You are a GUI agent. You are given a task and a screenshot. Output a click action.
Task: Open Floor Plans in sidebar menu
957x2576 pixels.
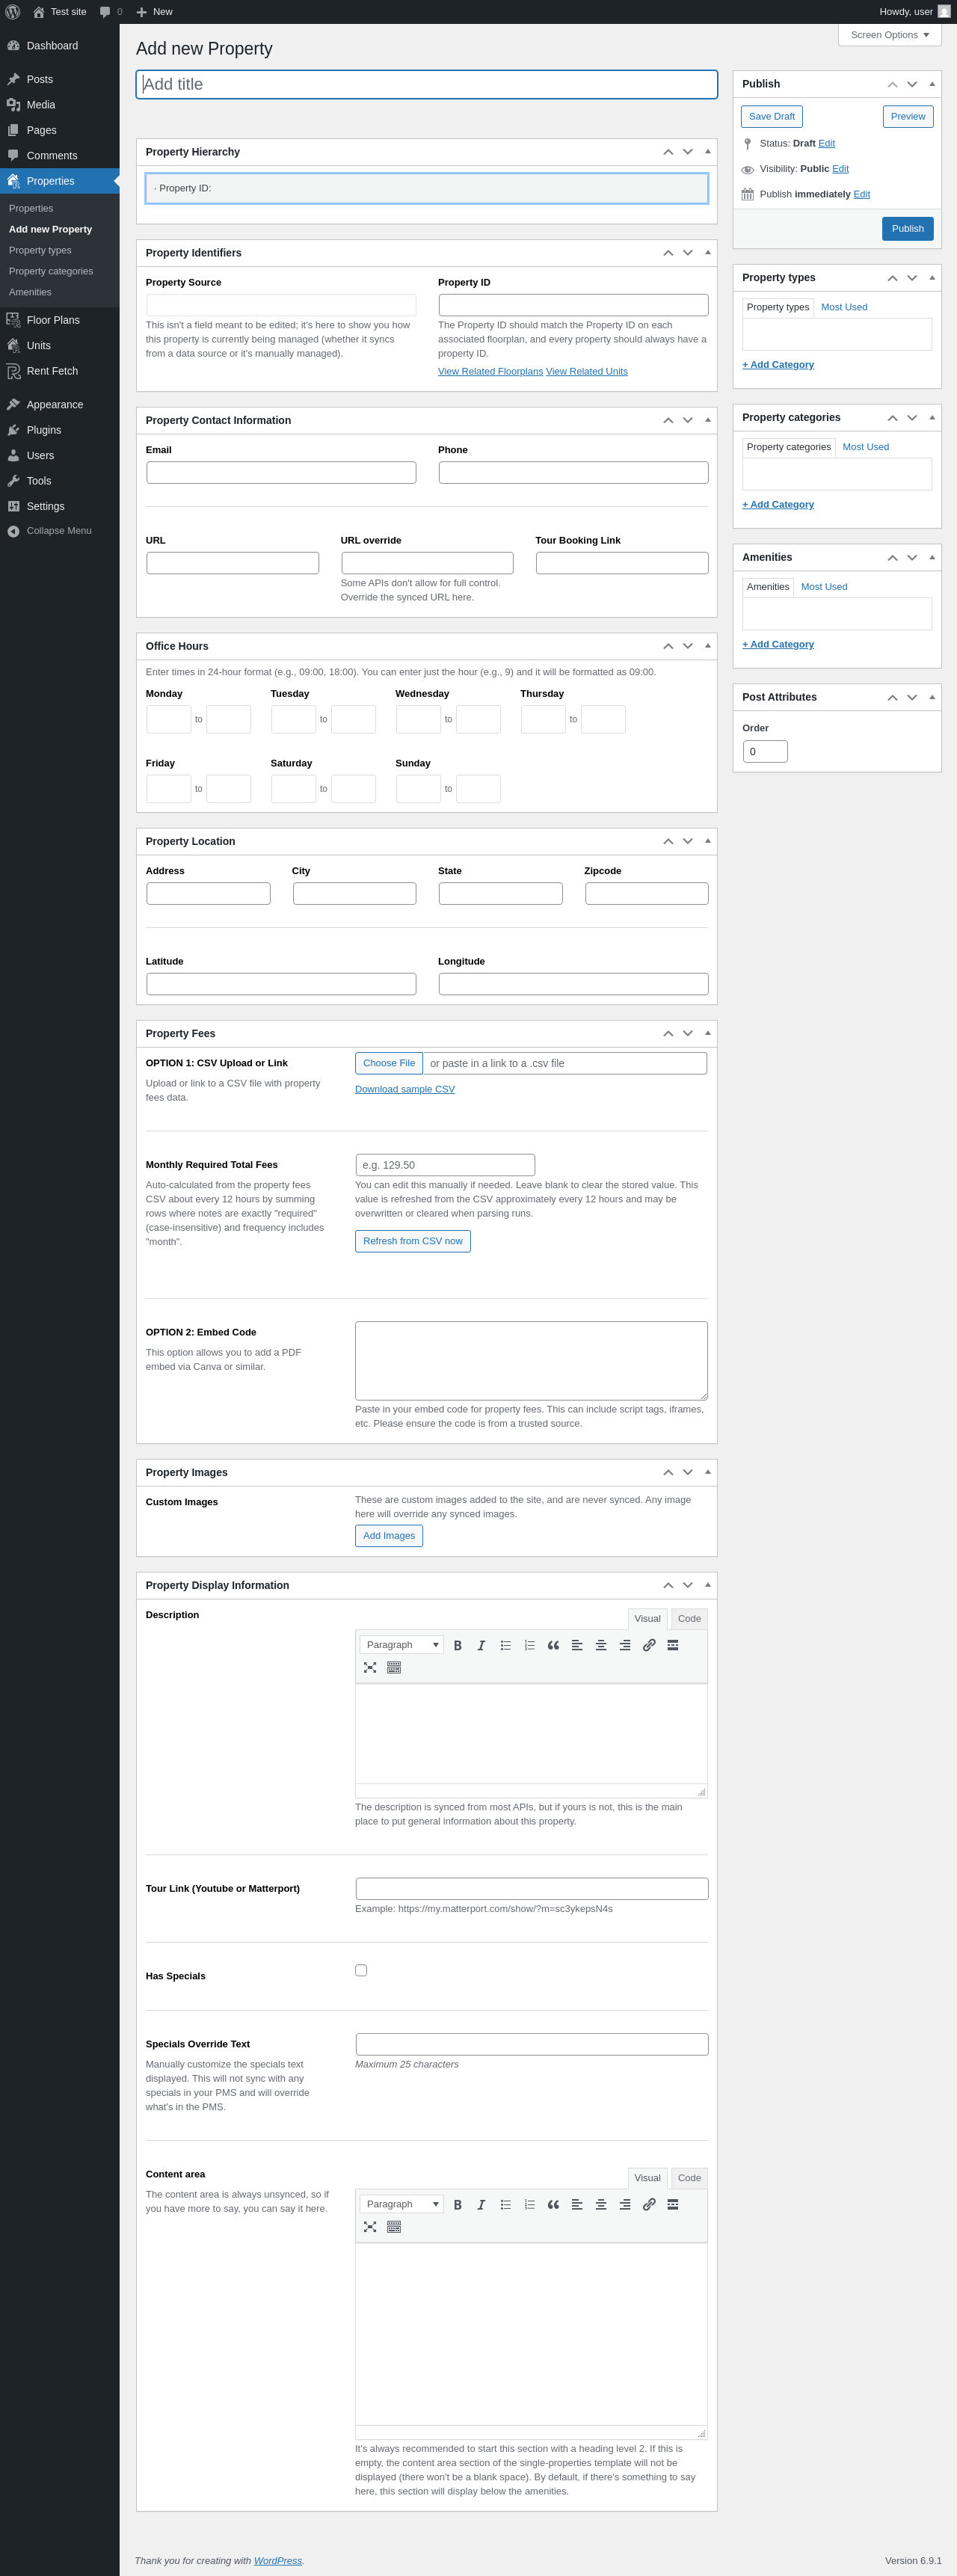coord(53,320)
